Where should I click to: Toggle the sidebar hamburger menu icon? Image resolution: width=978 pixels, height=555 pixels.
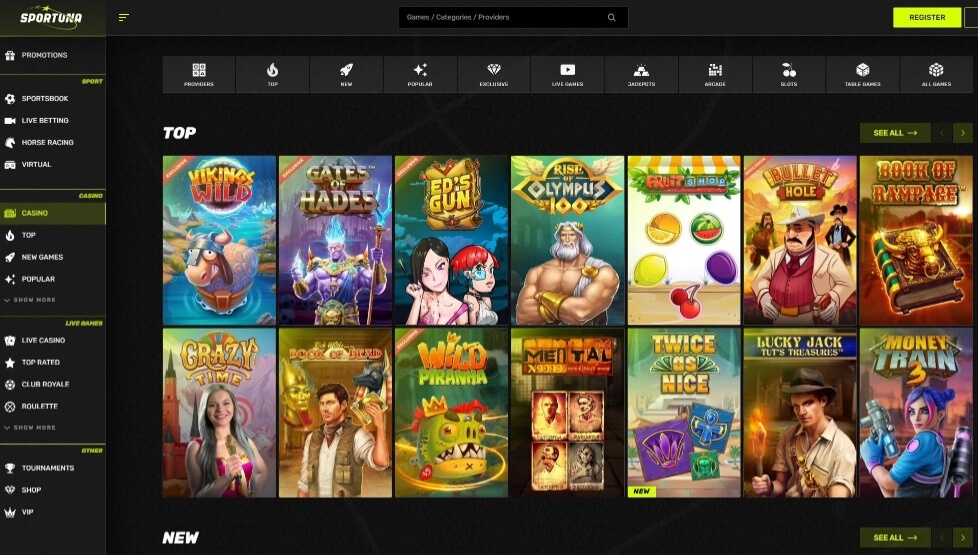point(123,17)
